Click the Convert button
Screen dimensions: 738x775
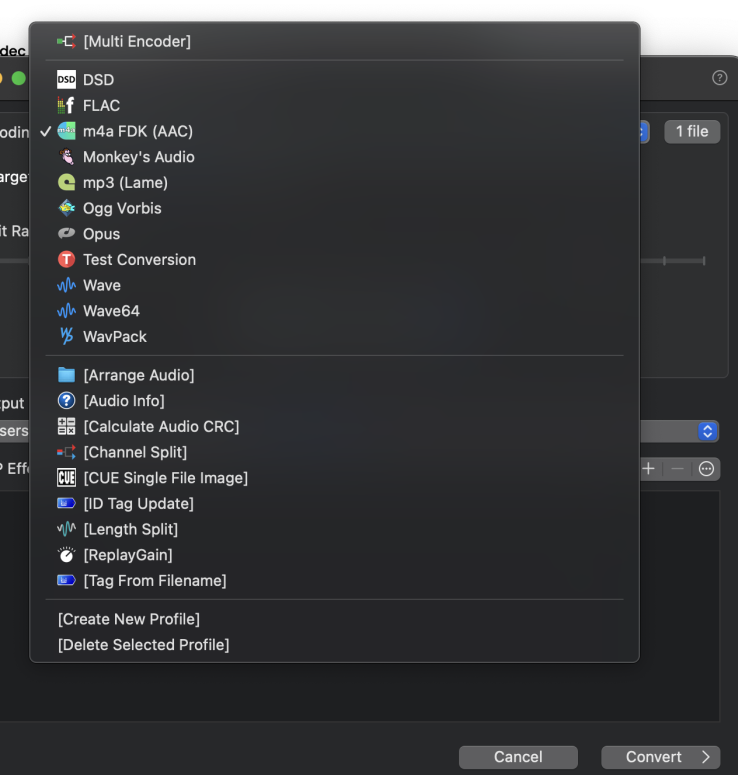coord(660,757)
